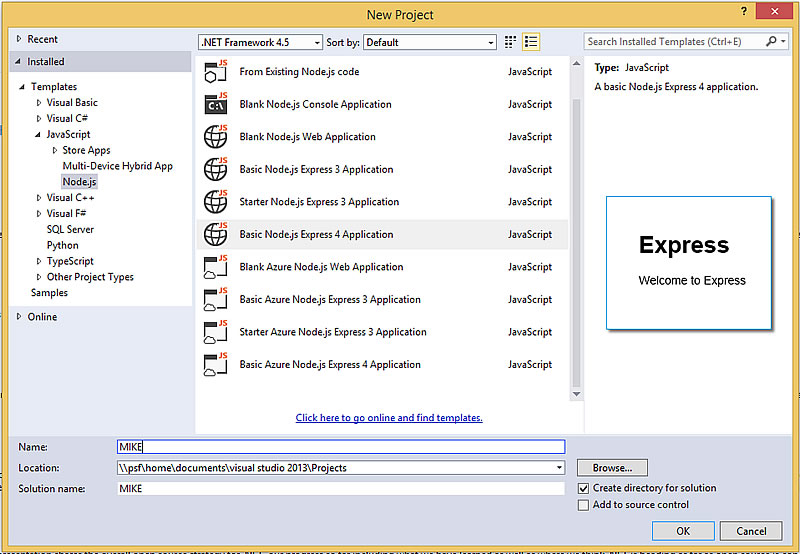Switch to medium icons list view
Viewport: 800px width, 554px height.
(531, 42)
